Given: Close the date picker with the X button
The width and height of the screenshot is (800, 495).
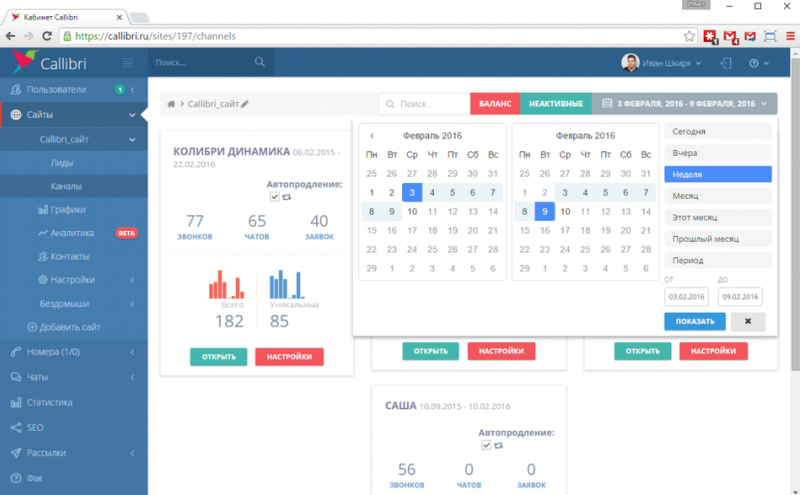Looking at the screenshot, I should pos(747,321).
